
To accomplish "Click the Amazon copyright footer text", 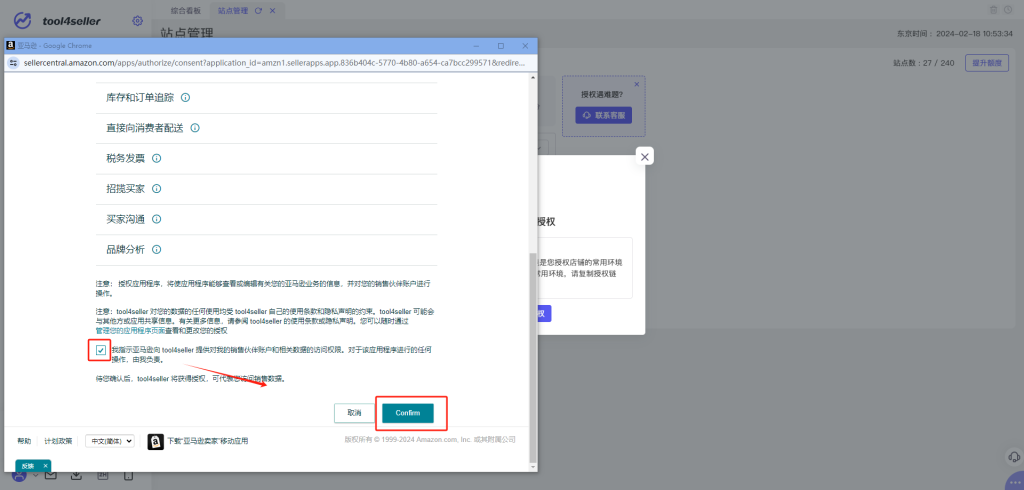I will pyautogui.click(x=430, y=440).
